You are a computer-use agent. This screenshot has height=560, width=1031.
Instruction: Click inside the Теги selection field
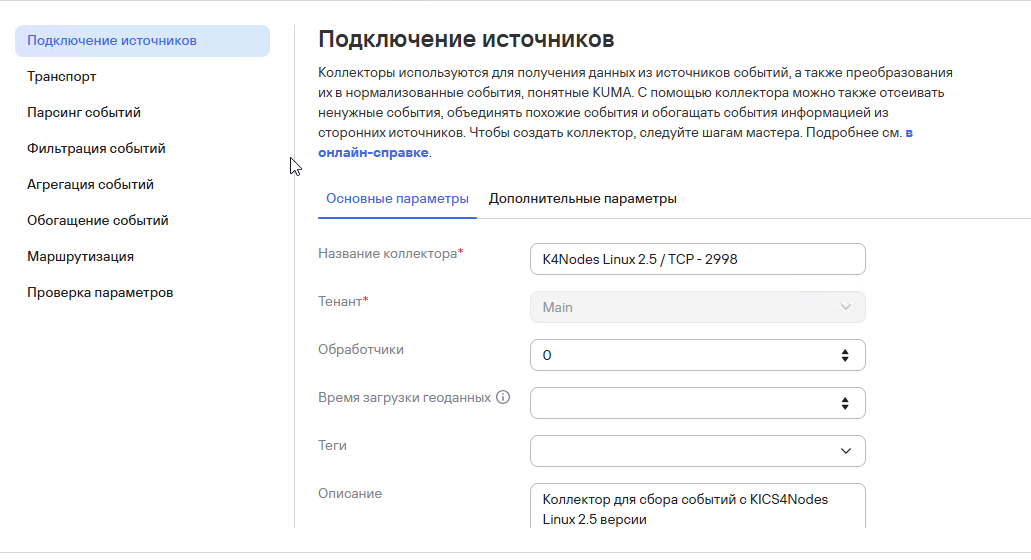click(698, 451)
